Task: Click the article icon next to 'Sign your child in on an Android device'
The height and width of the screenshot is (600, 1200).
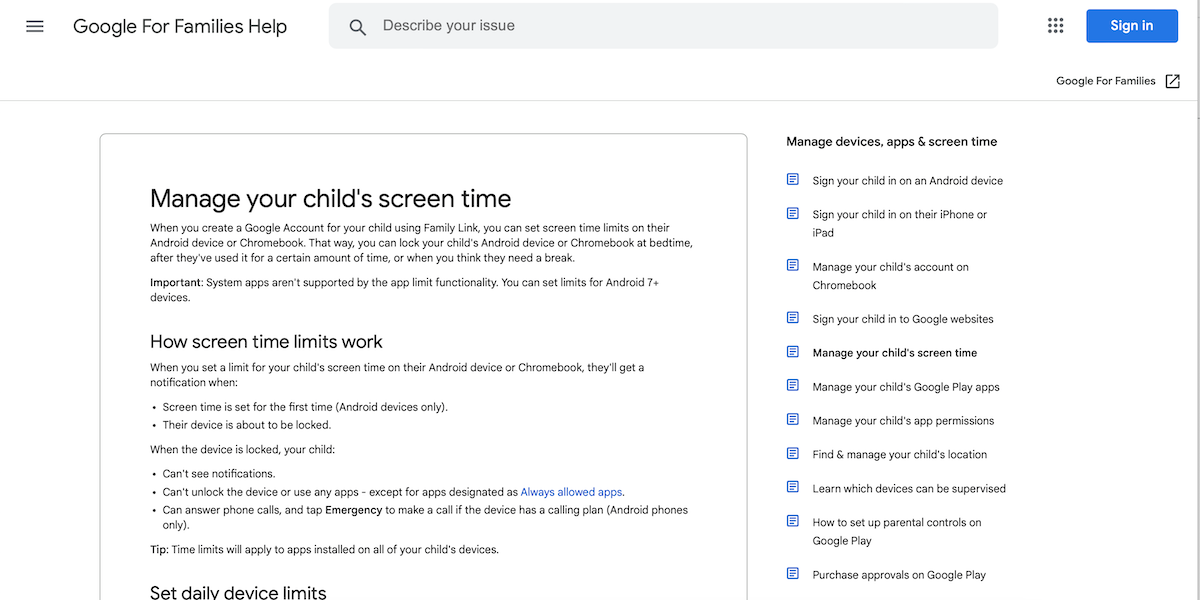Action: [x=792, y=179]
